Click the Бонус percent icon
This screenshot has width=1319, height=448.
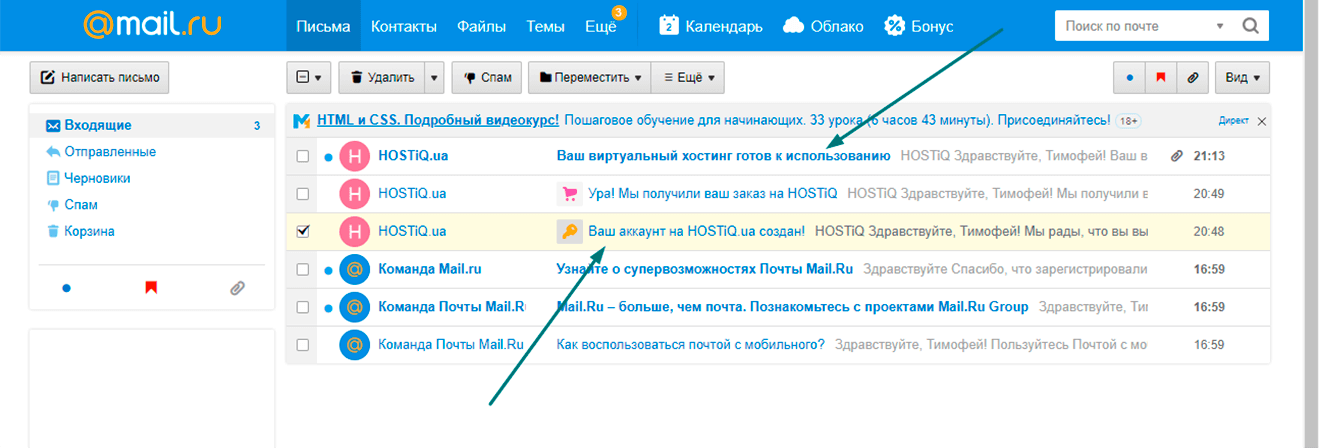895,26
